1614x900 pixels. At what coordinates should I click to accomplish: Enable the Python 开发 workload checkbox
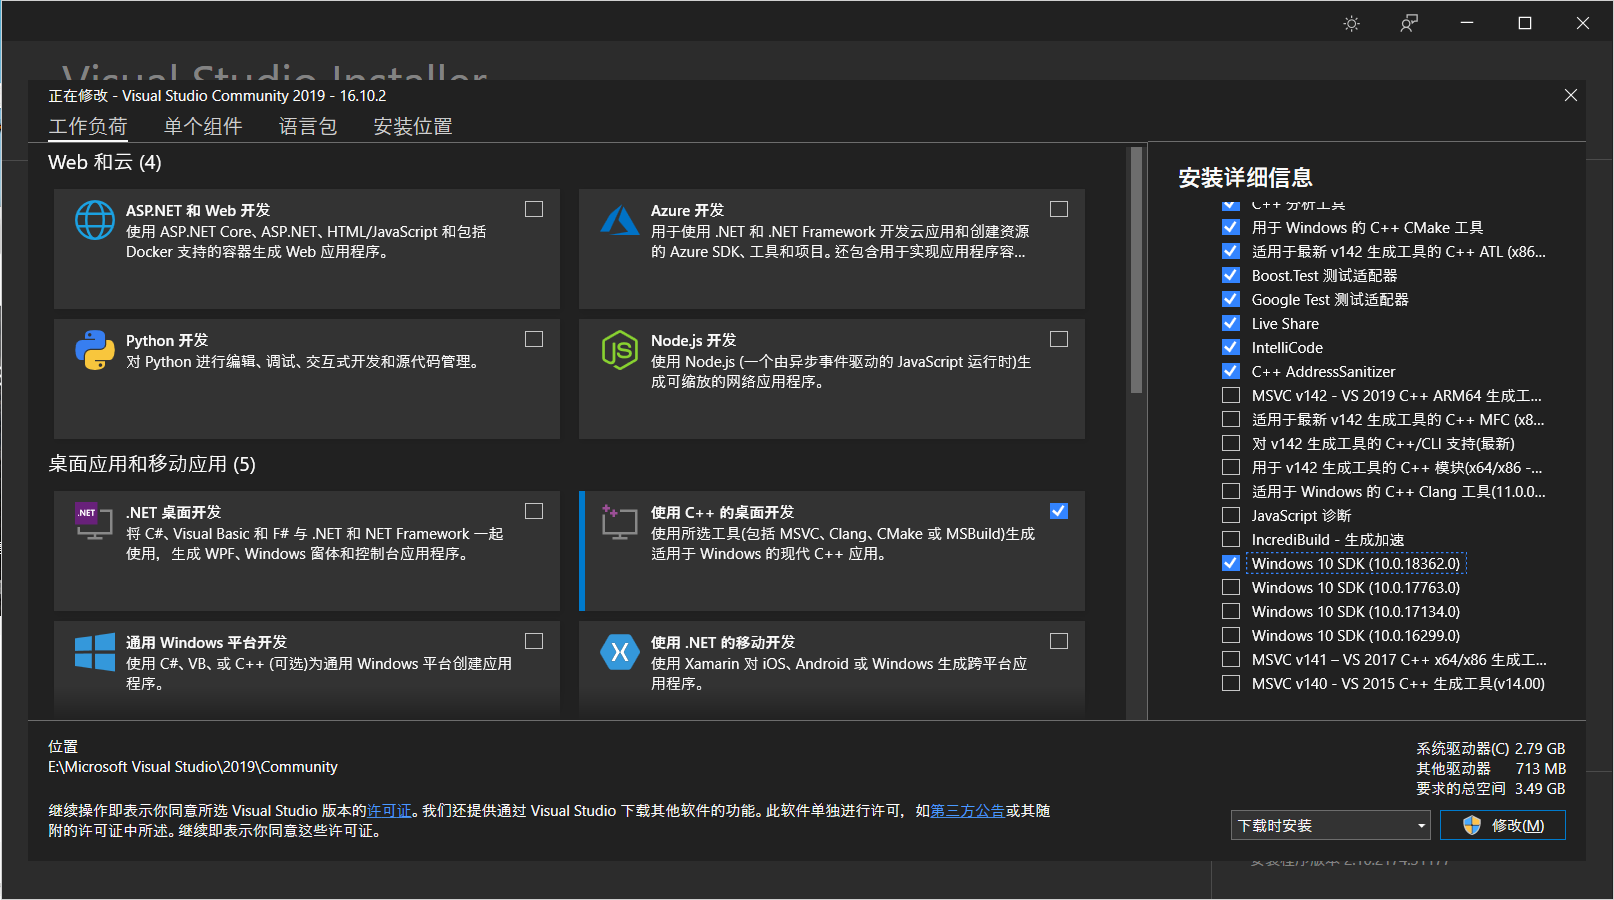click(533, 338)
